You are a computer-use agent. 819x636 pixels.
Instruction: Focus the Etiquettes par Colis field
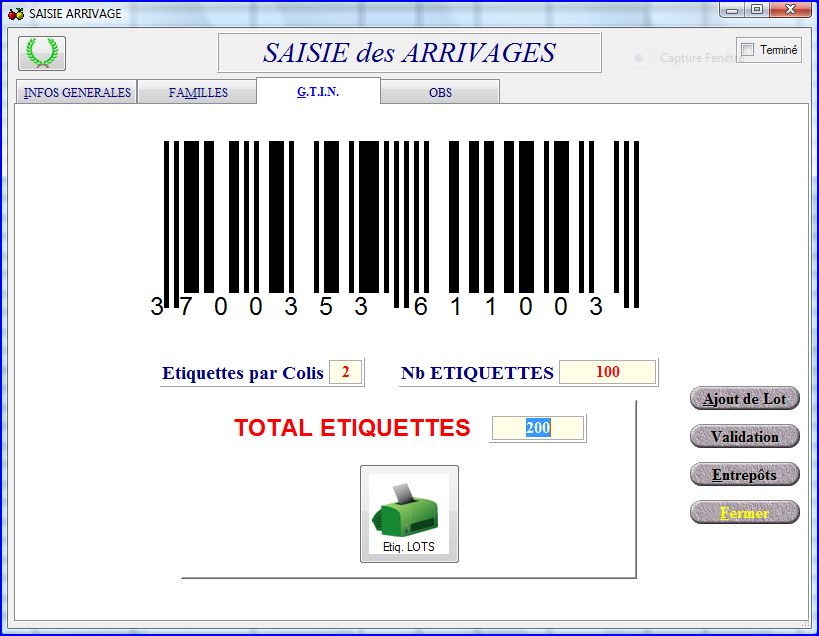345,372
